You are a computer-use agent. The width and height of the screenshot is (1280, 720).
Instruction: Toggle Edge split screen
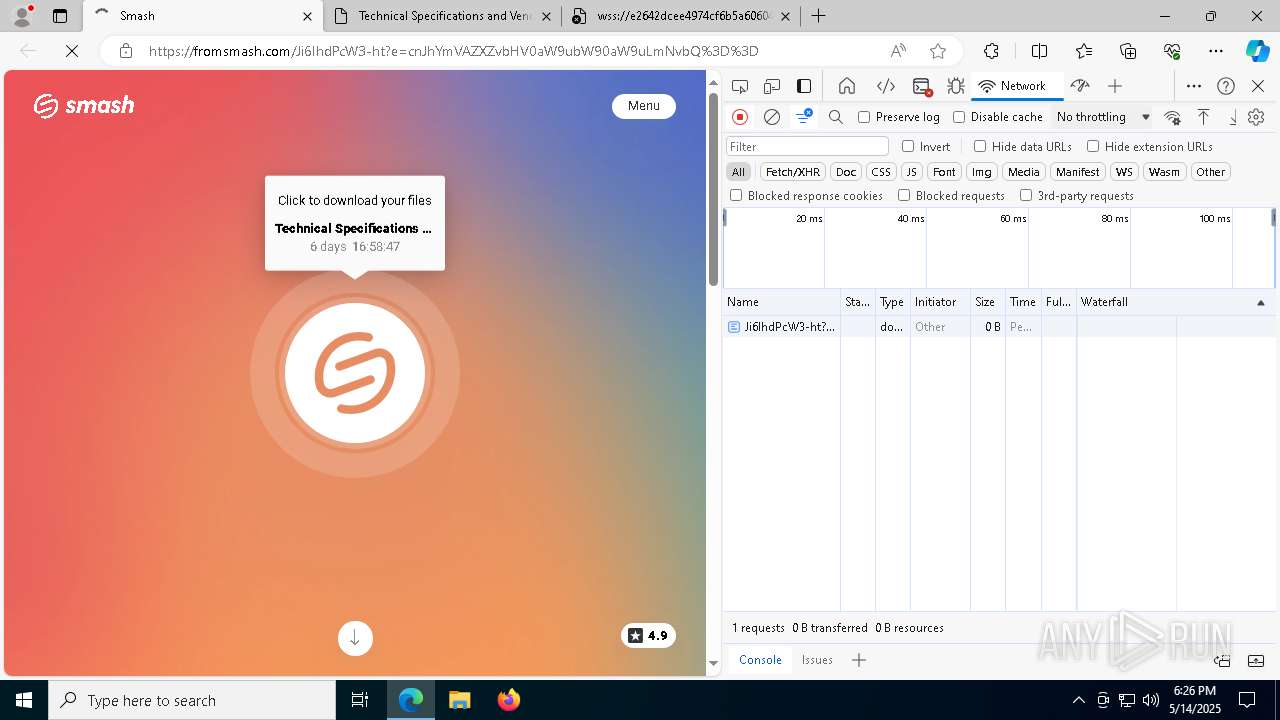tap(1039, 51)
